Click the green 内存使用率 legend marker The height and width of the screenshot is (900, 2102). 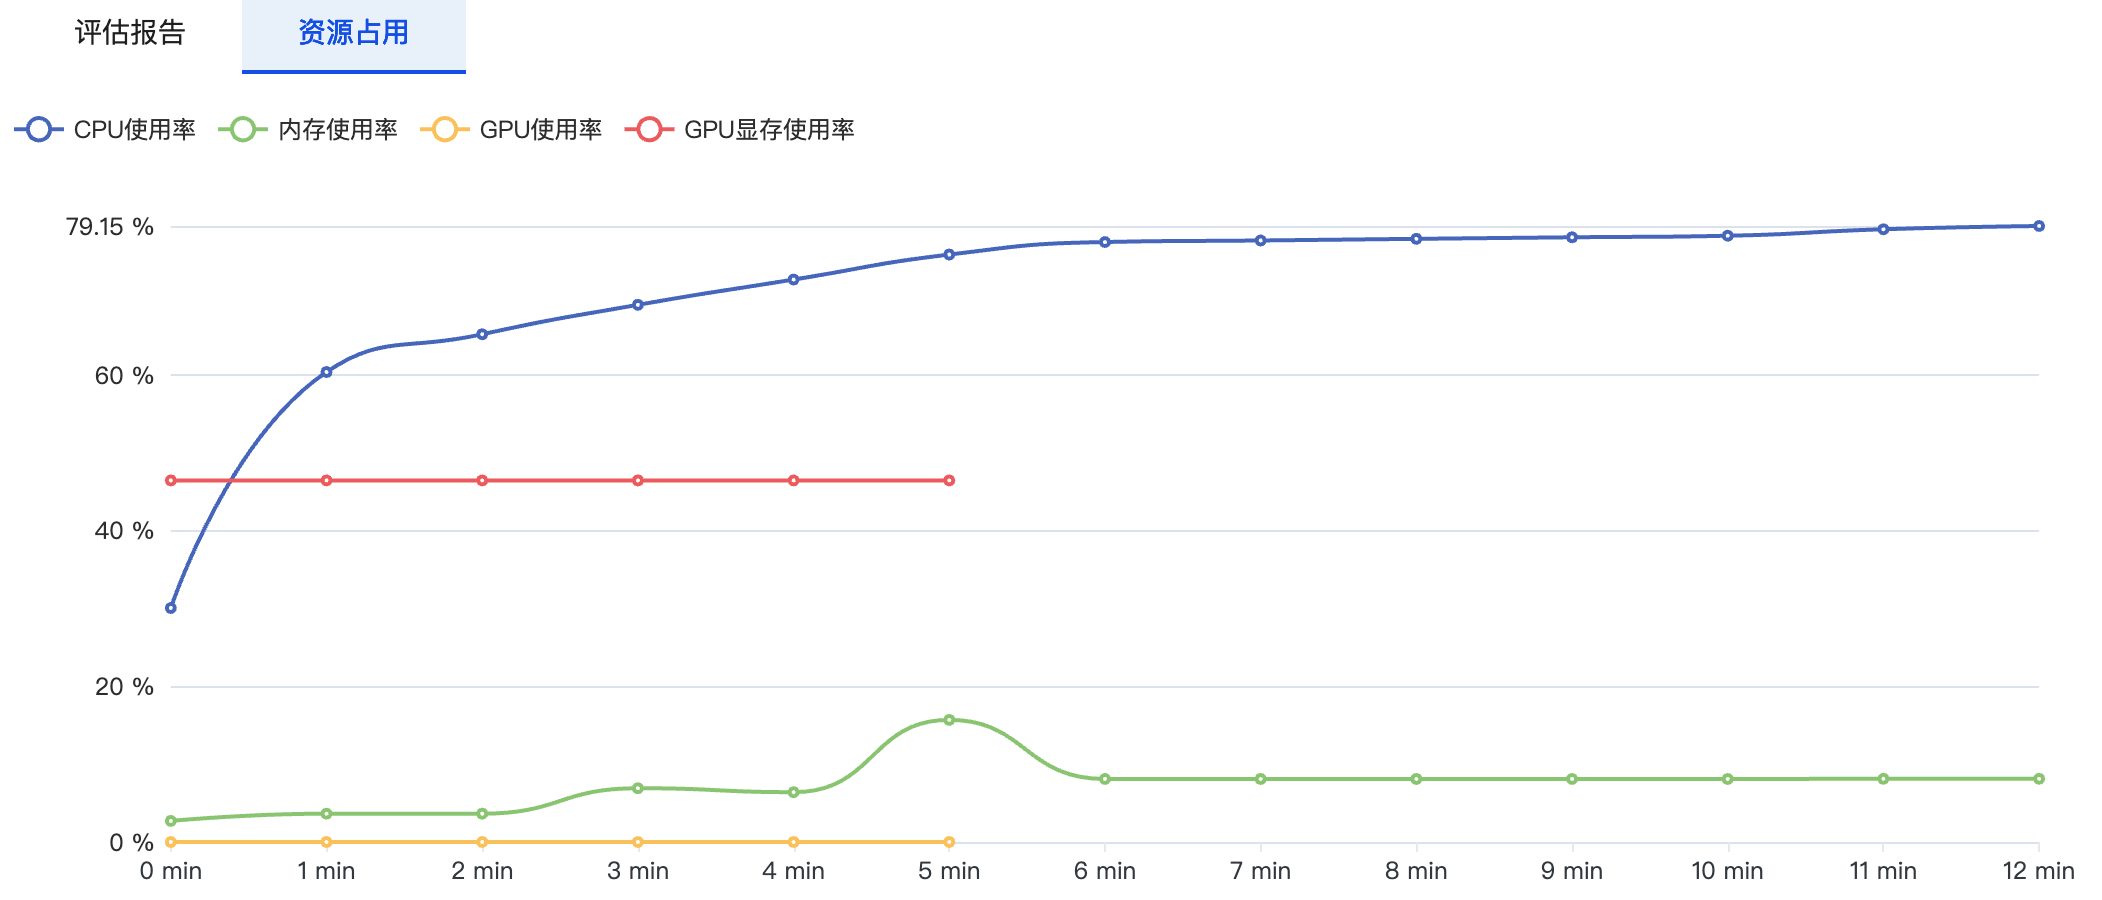click(243, 130)
